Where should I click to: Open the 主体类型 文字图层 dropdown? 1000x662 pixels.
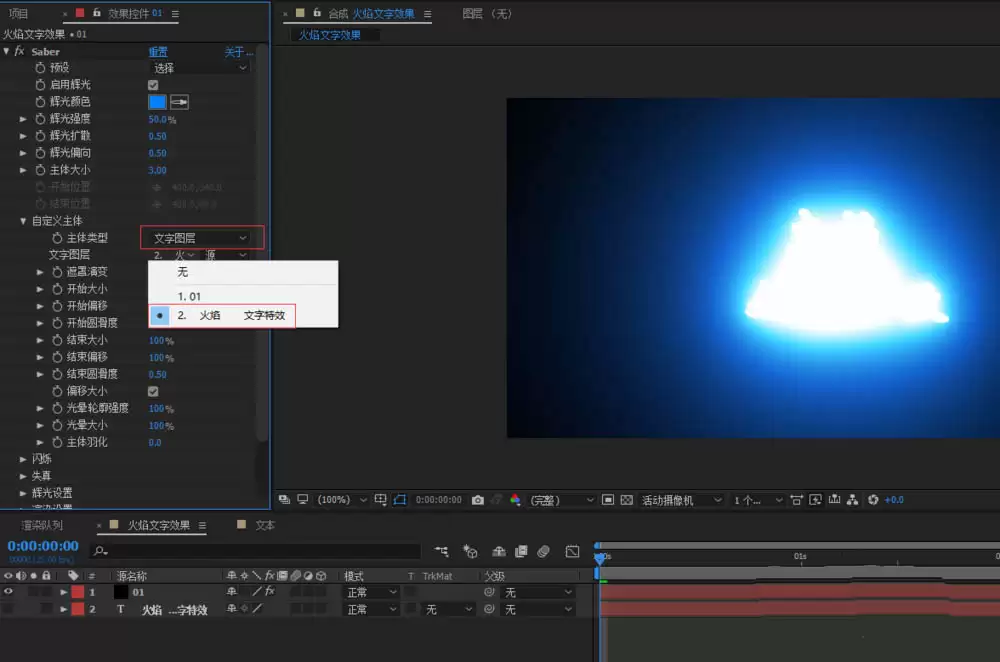(x=200, y=238)
